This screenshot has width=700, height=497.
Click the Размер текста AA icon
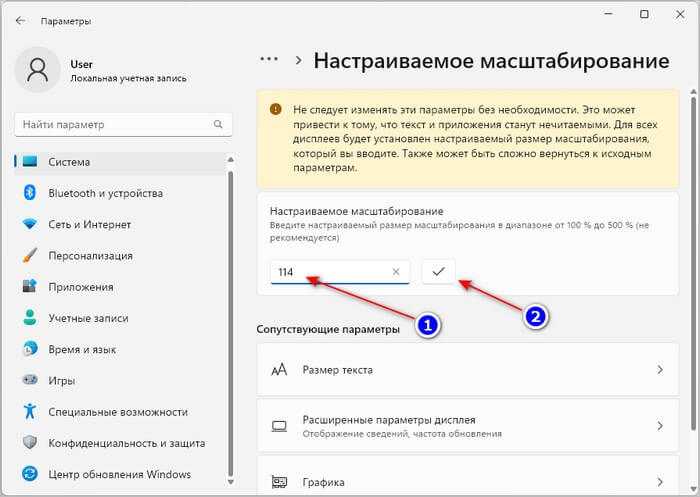point(279,370)
